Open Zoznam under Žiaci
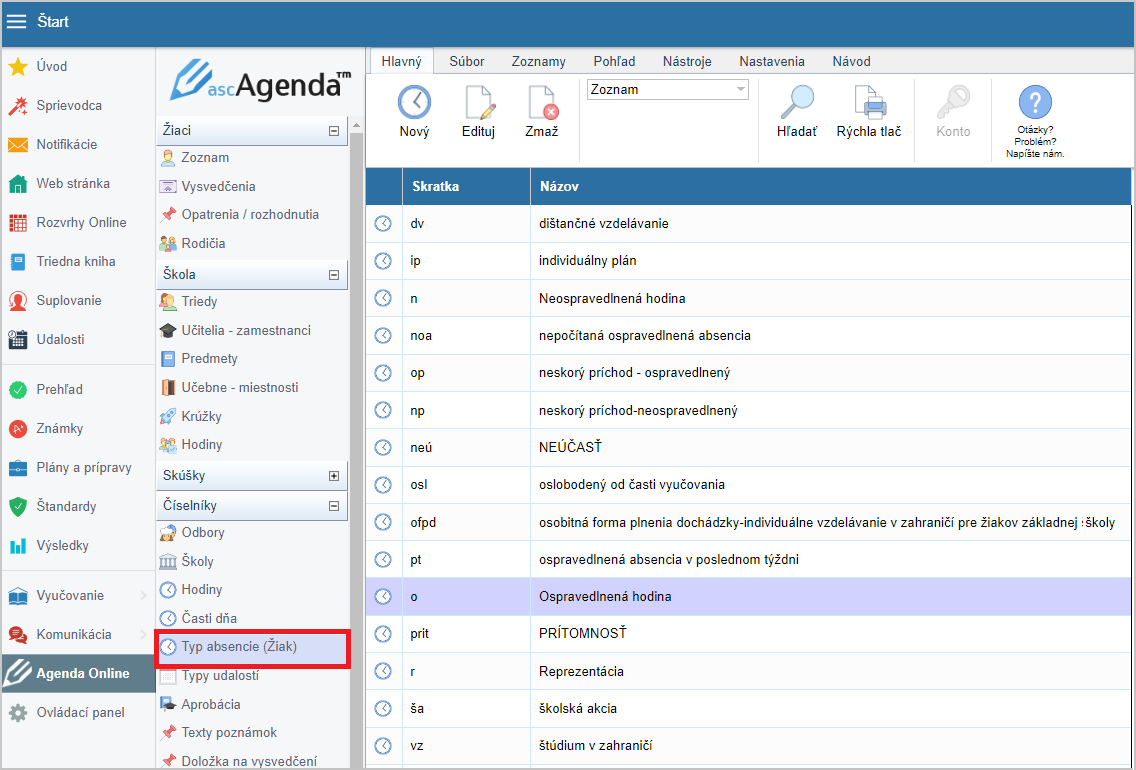 point(205,158)
